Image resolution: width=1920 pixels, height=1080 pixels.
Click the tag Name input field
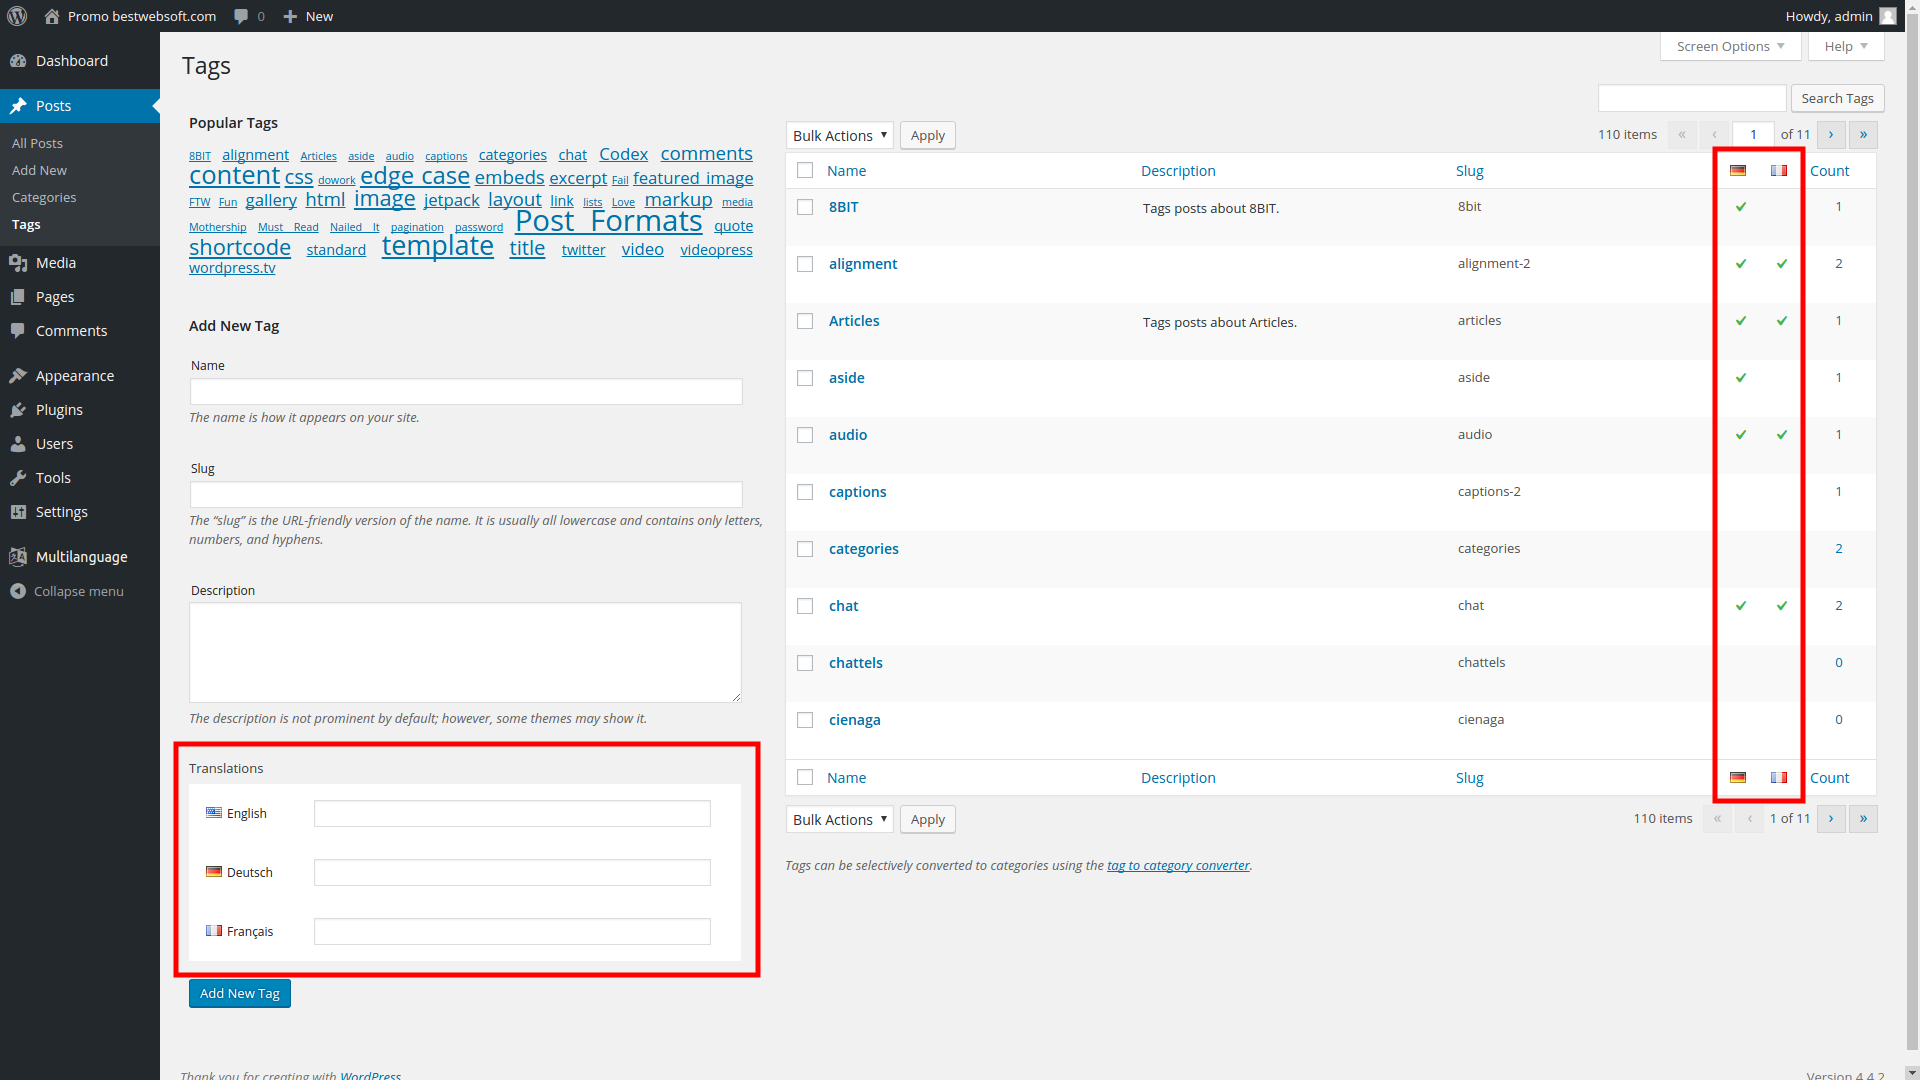tap(466, 392)
